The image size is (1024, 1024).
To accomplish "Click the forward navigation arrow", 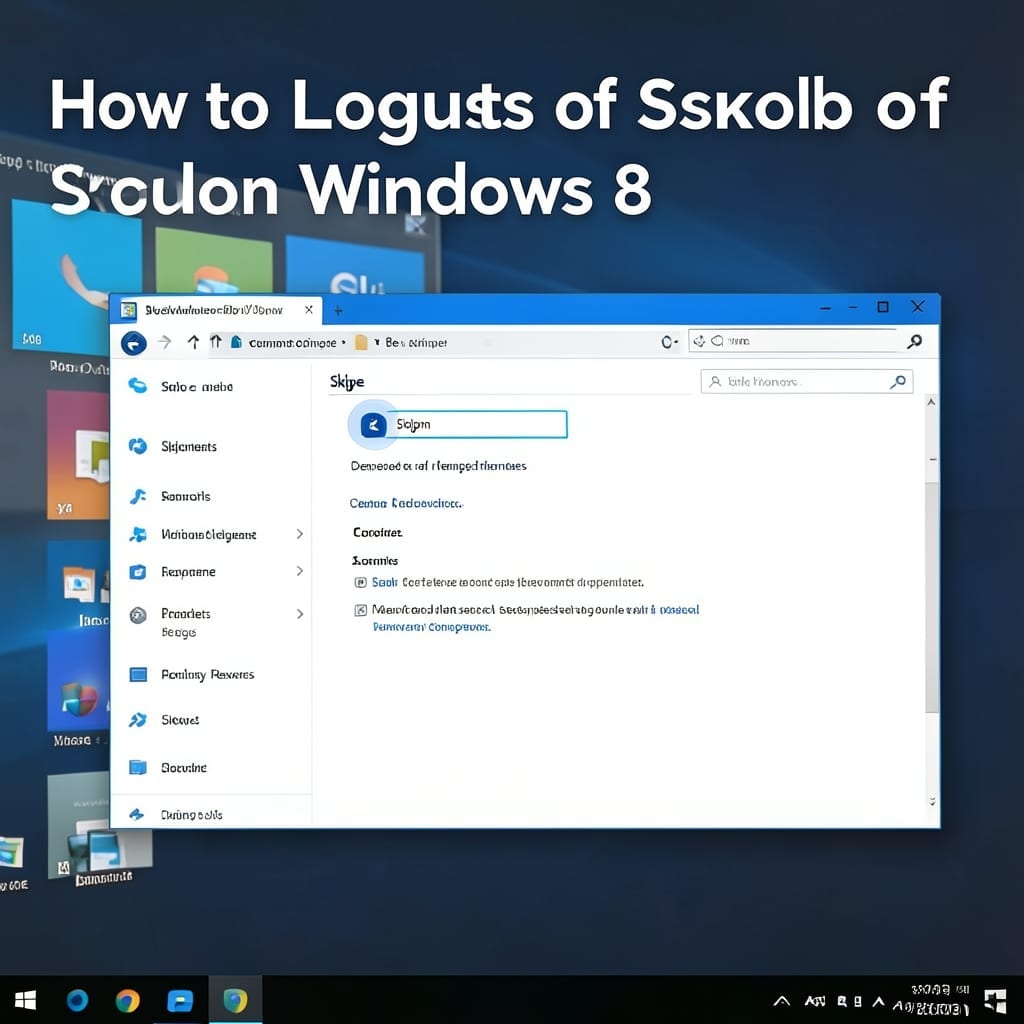I will [x=165, y=342].
